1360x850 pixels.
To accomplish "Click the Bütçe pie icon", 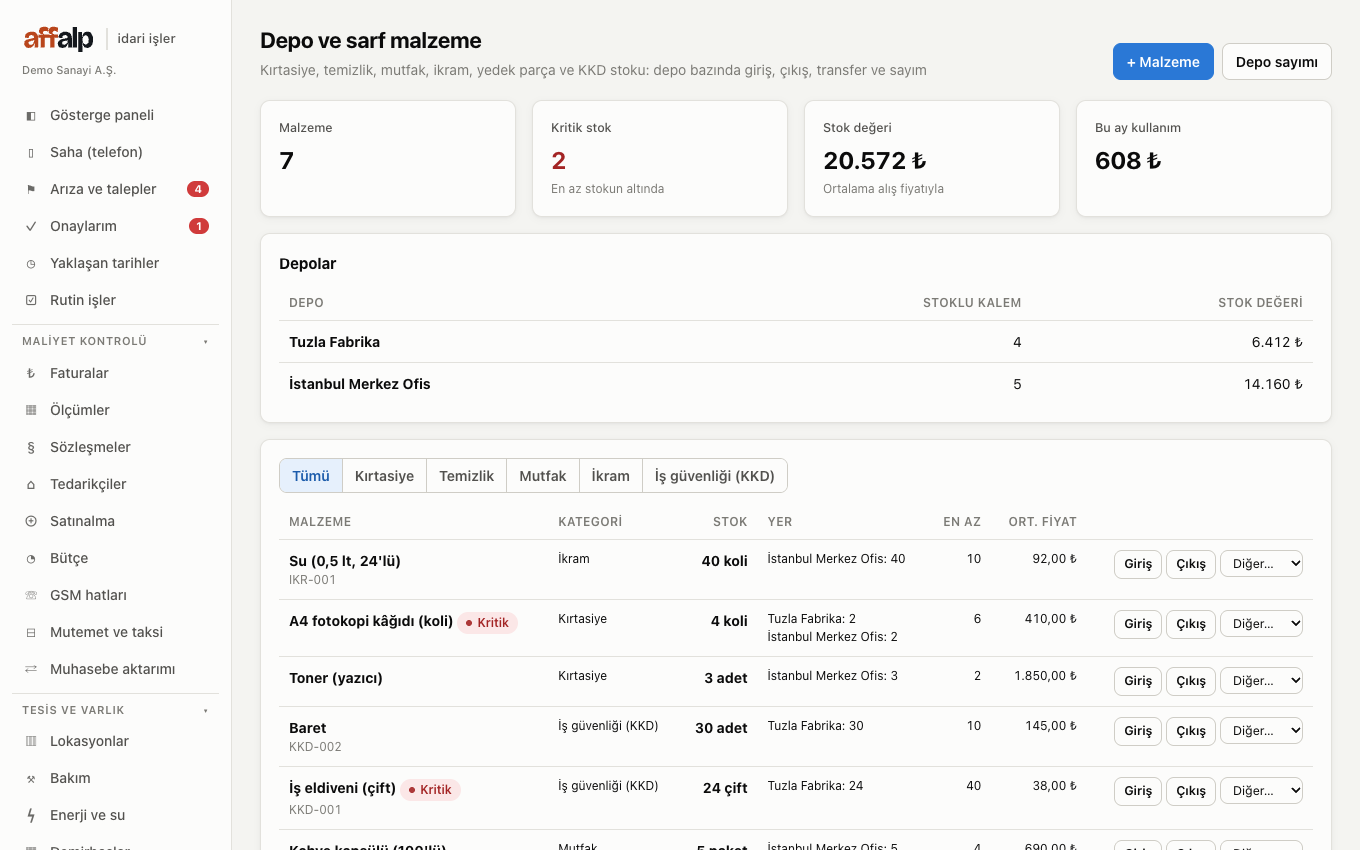I will [x=31, y=559].
